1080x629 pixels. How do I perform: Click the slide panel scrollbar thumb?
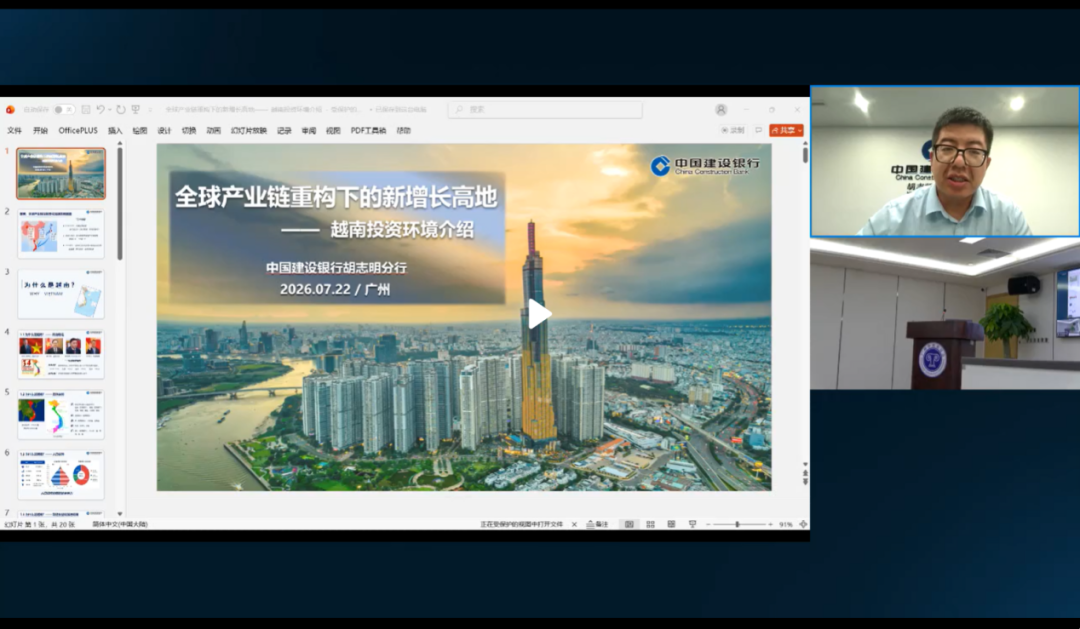tap(120, 203)
